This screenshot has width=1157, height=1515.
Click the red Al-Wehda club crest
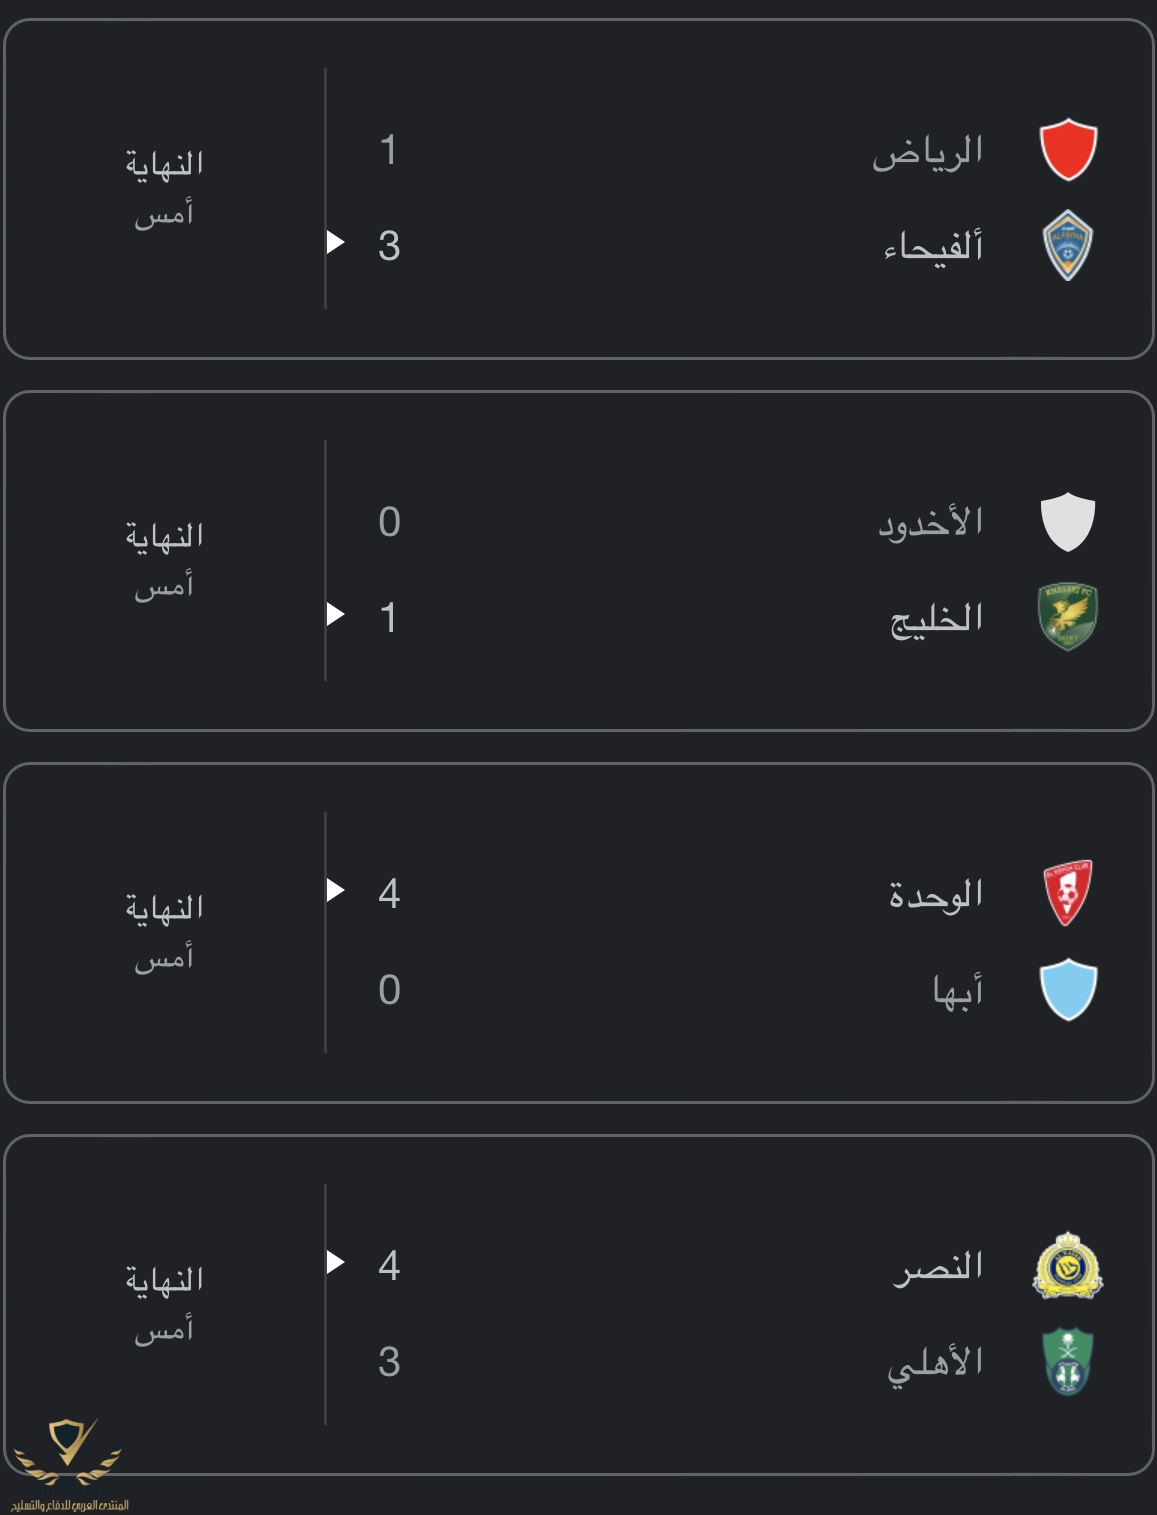click(x=1068, y=893)
